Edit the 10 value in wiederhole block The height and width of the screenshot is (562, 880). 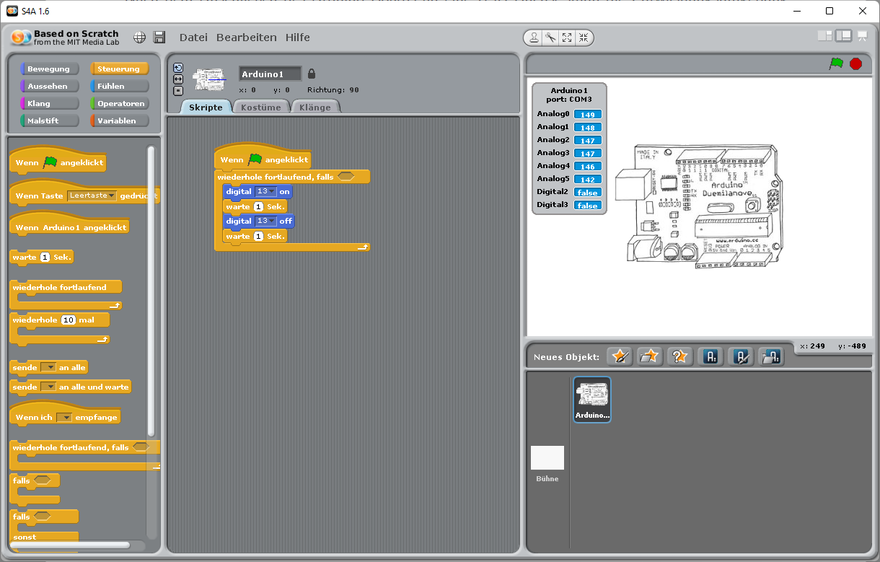click(68, 320)
